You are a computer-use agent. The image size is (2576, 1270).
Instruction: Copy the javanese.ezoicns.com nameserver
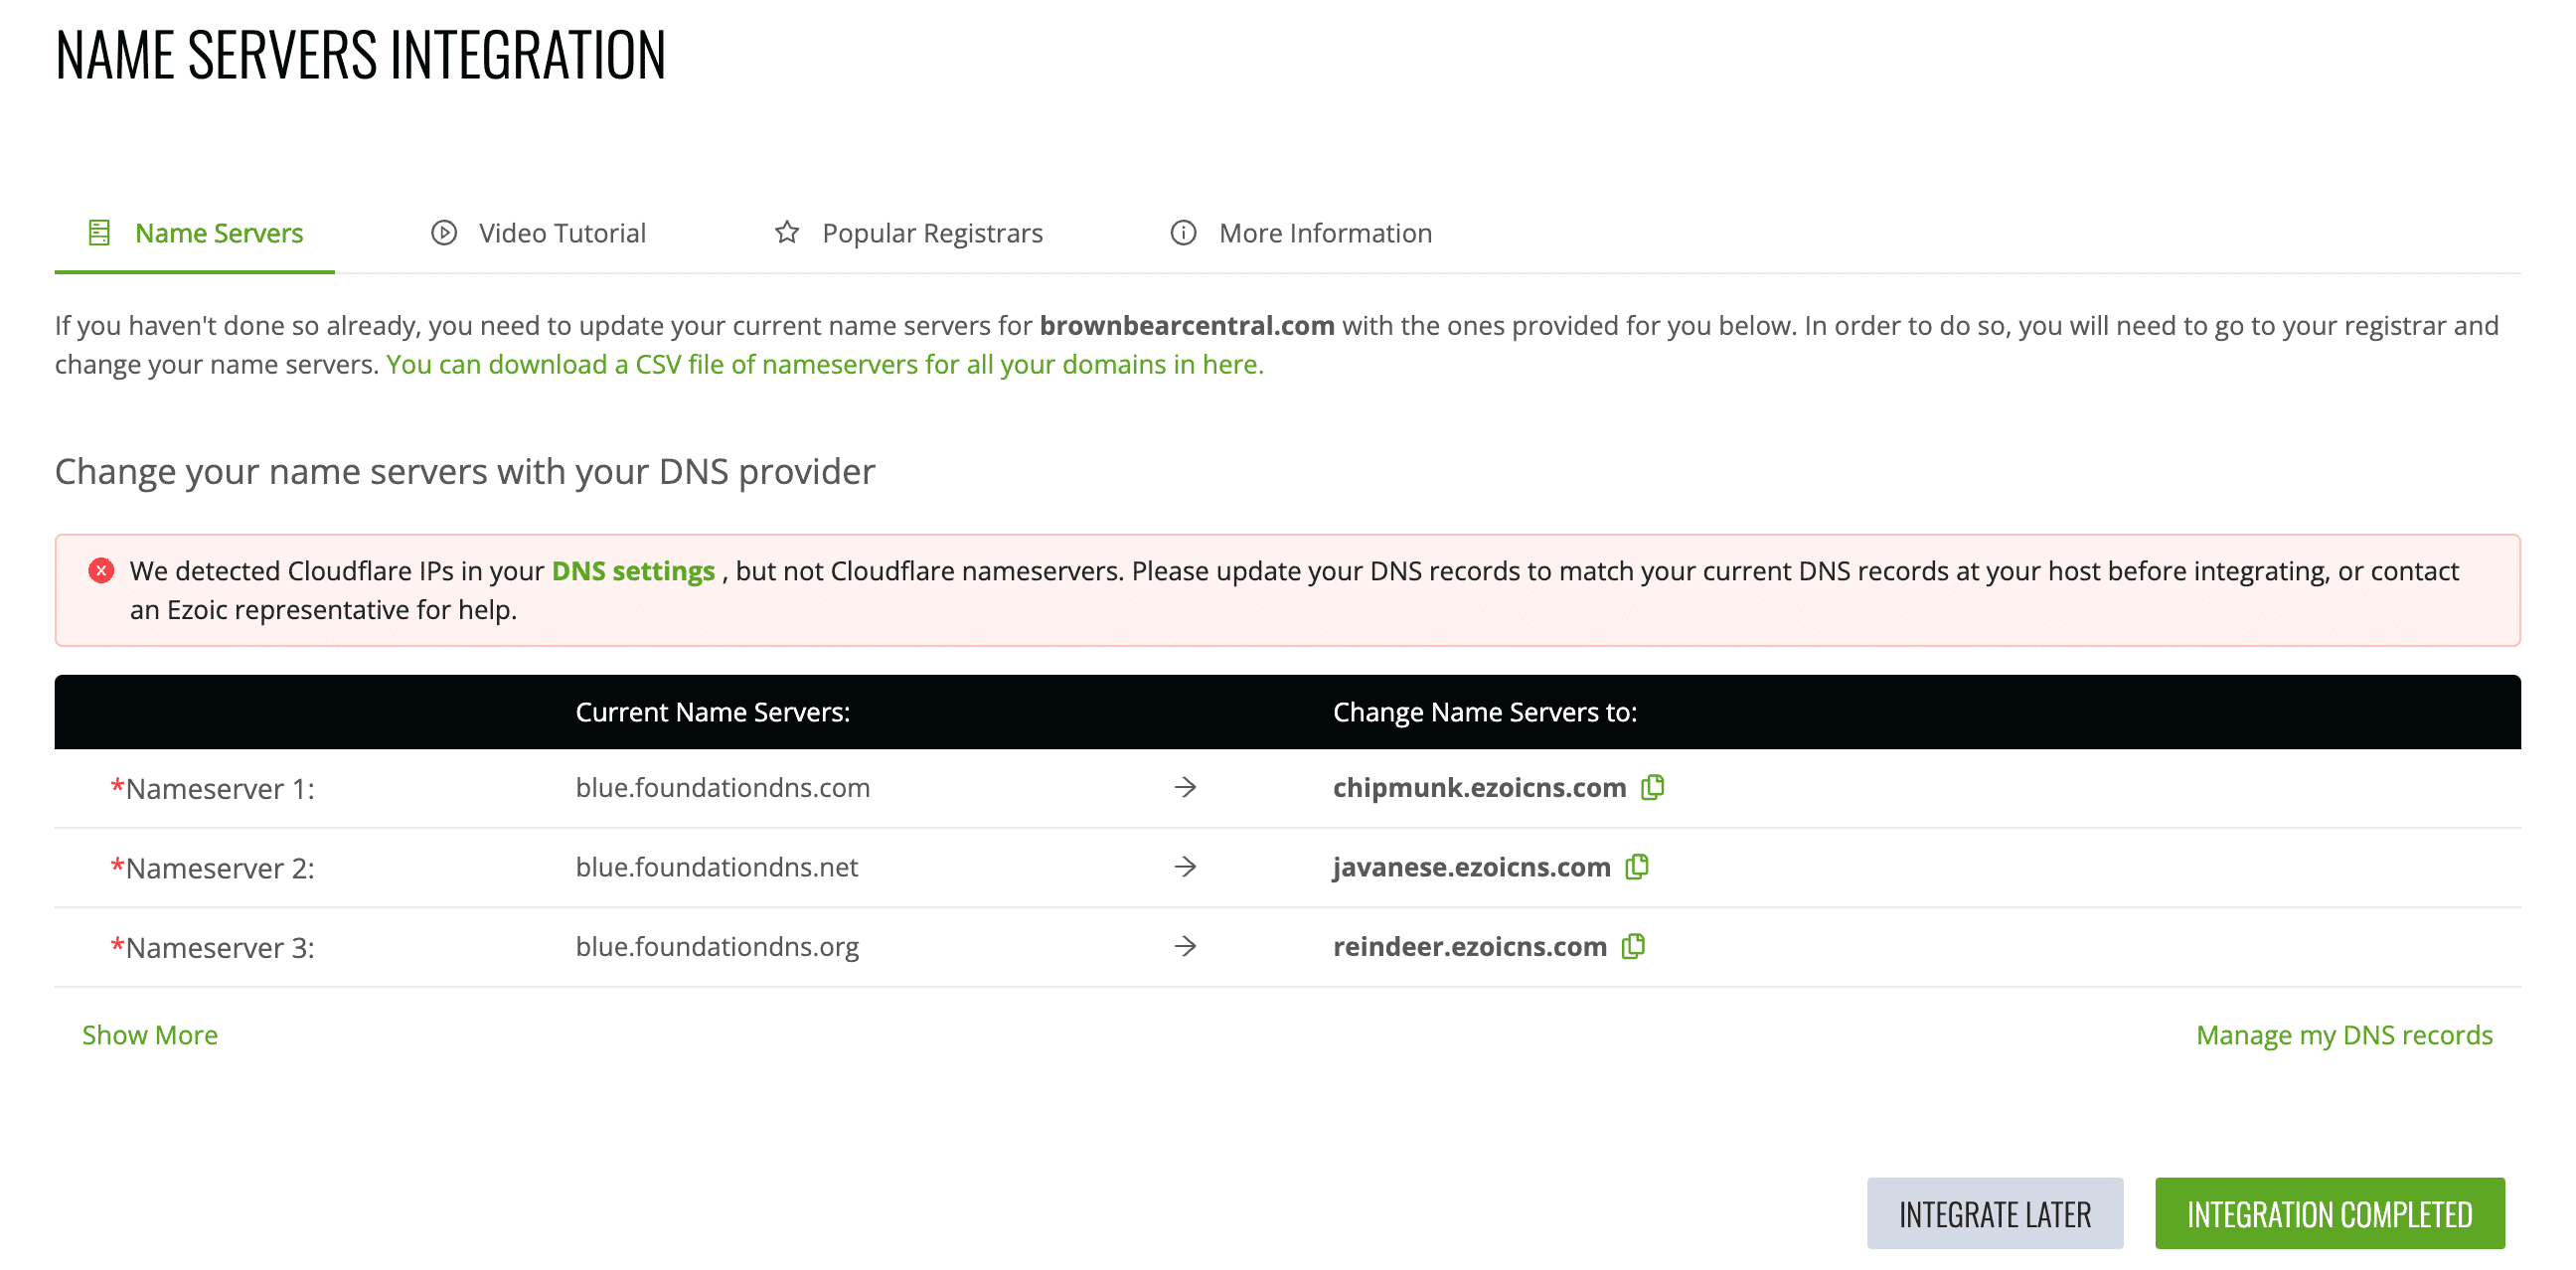(1637, 867)
